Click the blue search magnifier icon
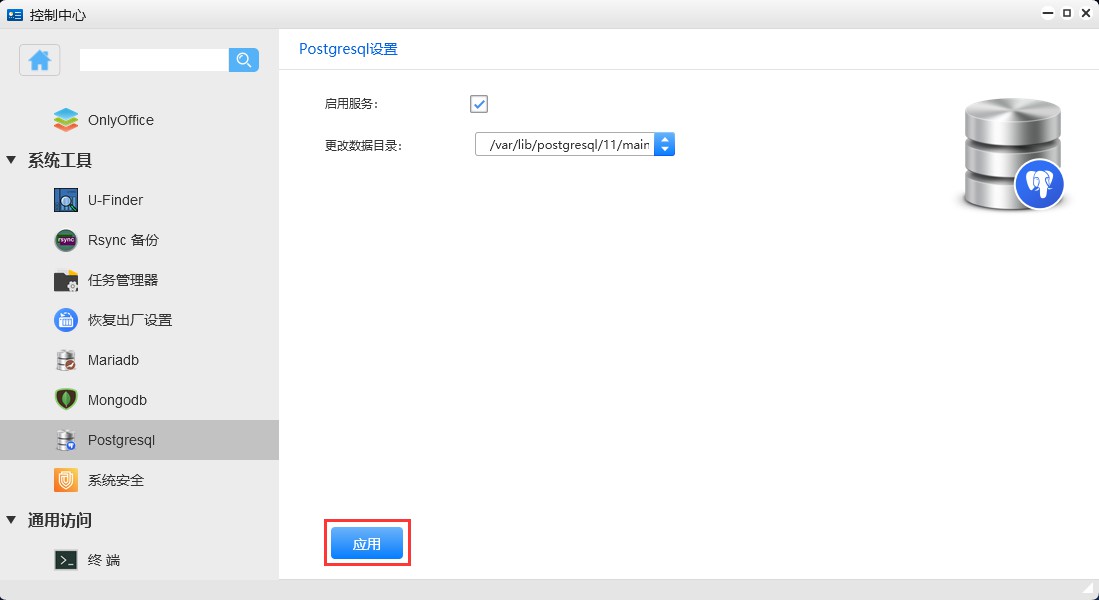The height and width of the screenshot is (600, 1099). pos(243,60)
